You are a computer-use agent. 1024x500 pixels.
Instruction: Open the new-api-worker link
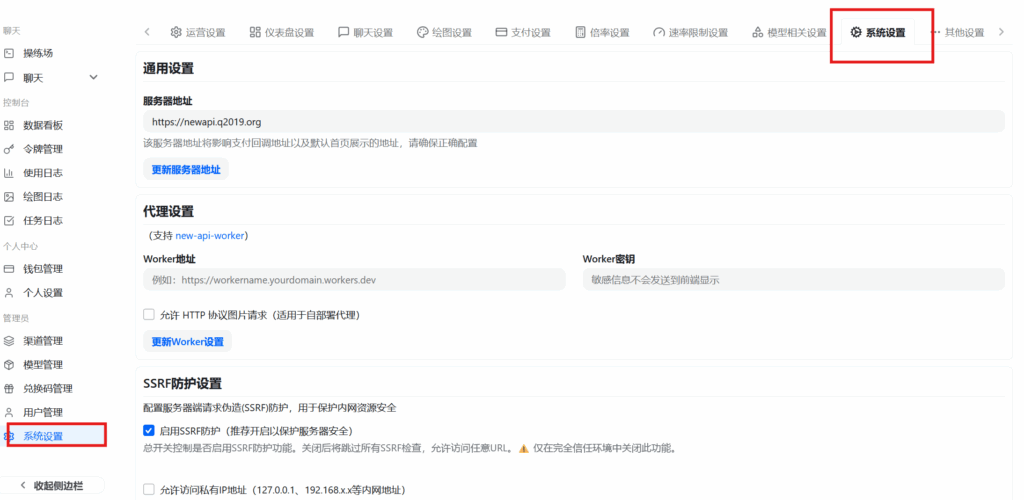pyautogui.click(x=211, y=236)
